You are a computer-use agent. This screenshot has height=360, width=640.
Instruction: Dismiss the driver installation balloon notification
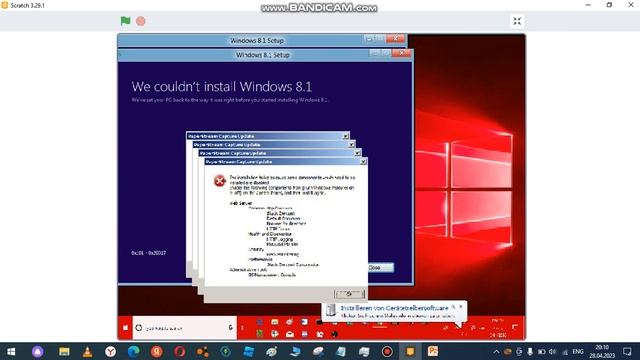click(461, 306)
